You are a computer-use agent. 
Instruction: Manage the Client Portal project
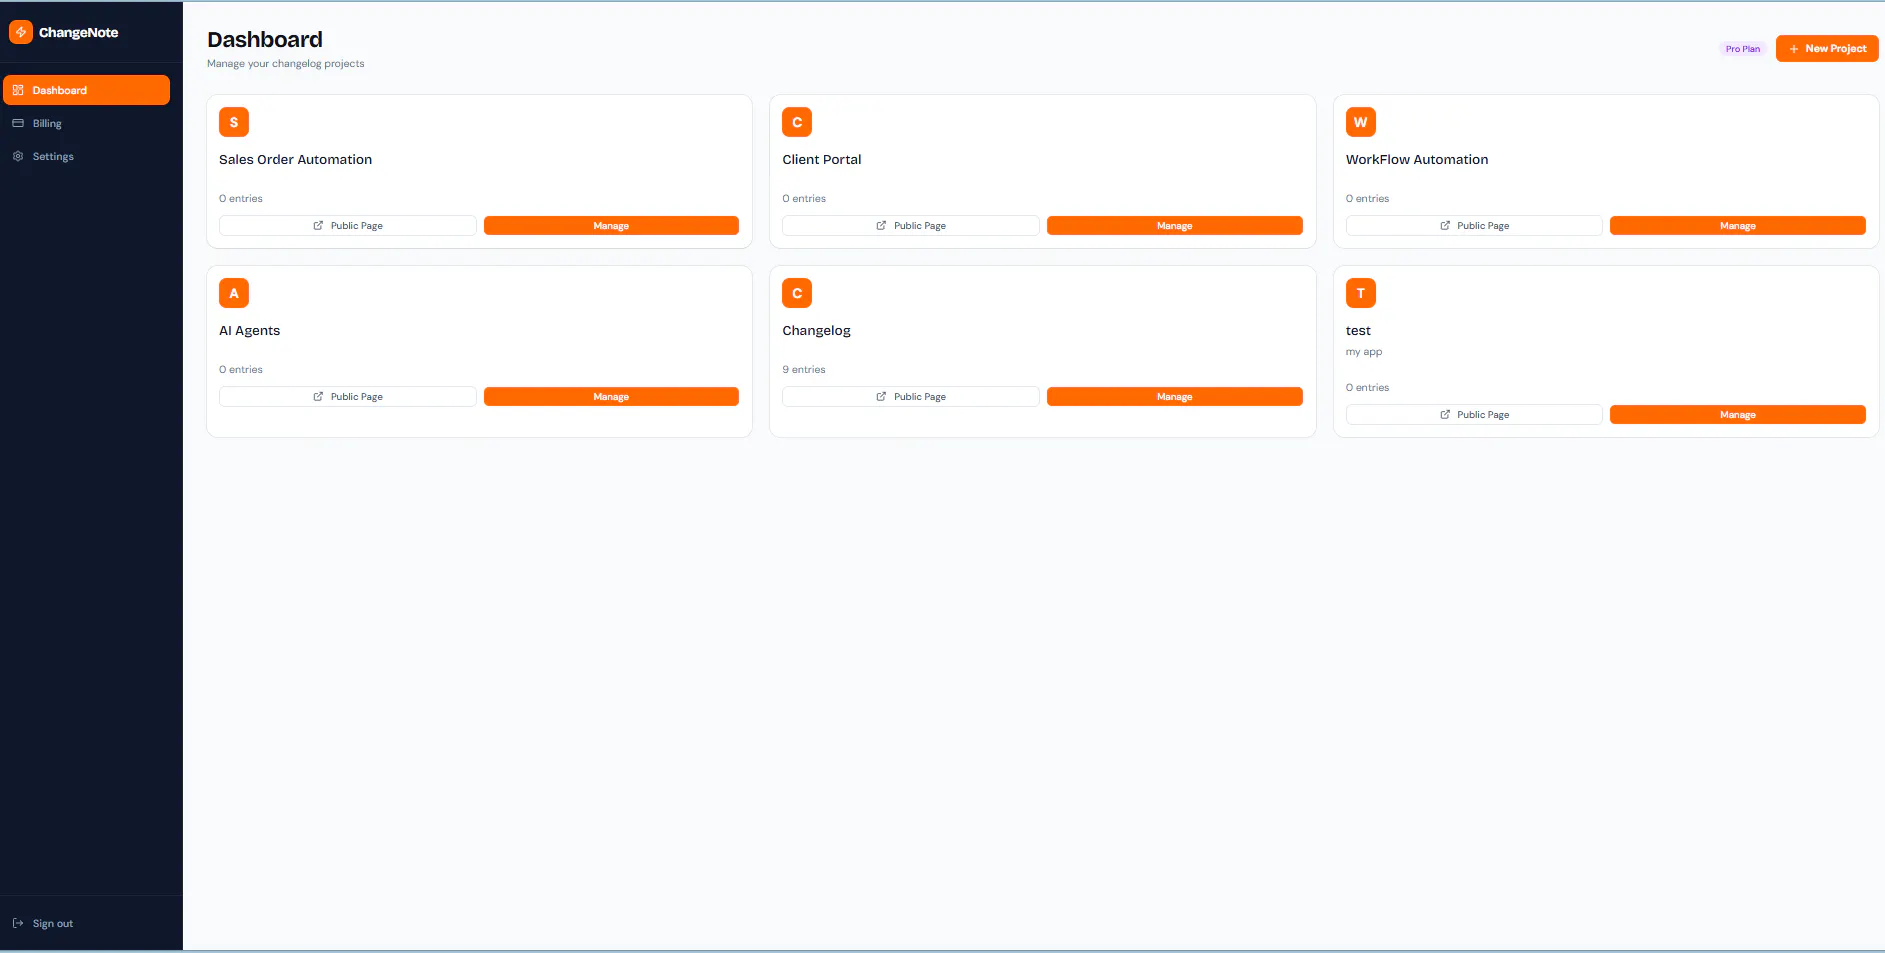click(1175, 226)
